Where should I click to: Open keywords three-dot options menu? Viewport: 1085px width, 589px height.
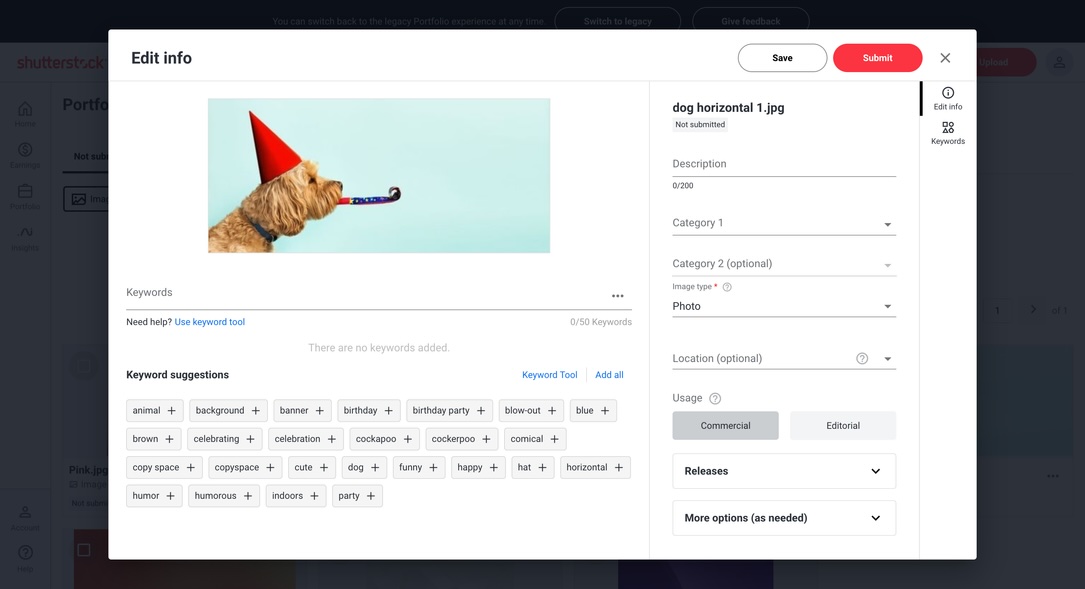(x=617, y=296)
